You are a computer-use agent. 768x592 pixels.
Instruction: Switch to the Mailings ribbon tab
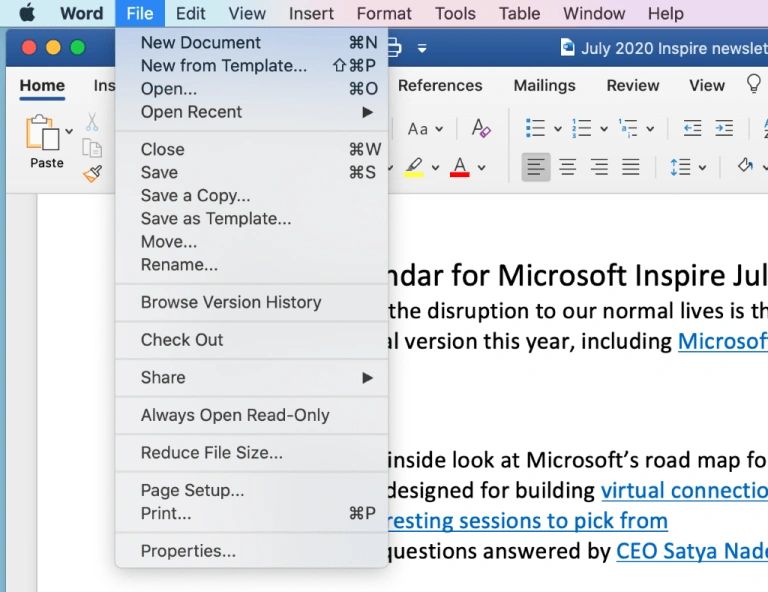pos(544,85)
